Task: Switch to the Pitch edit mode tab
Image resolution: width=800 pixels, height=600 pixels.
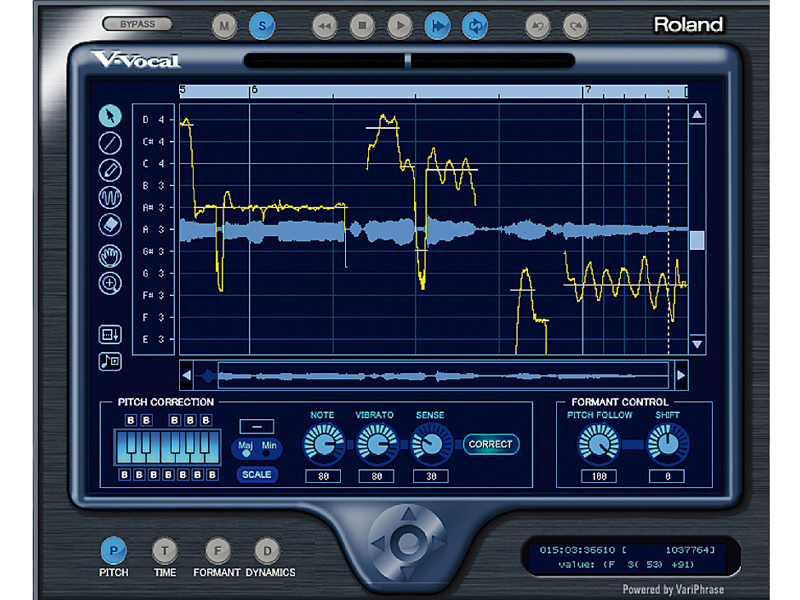Action: click(x=114, y=550)
